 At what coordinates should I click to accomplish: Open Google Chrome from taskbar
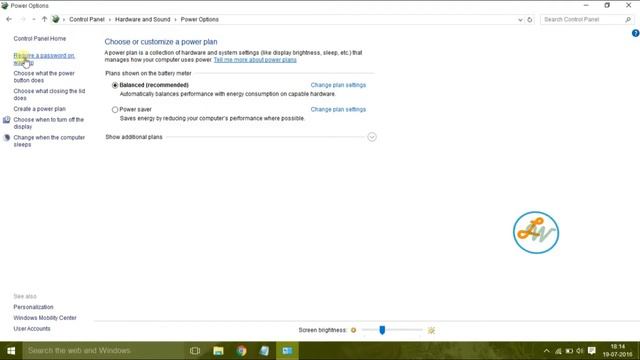coord(241,351)
